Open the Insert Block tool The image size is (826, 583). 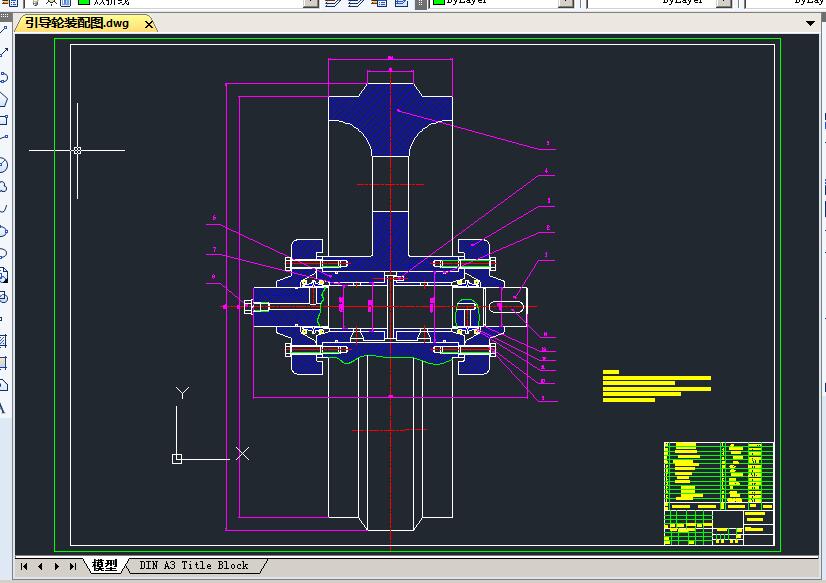point(3,275)
